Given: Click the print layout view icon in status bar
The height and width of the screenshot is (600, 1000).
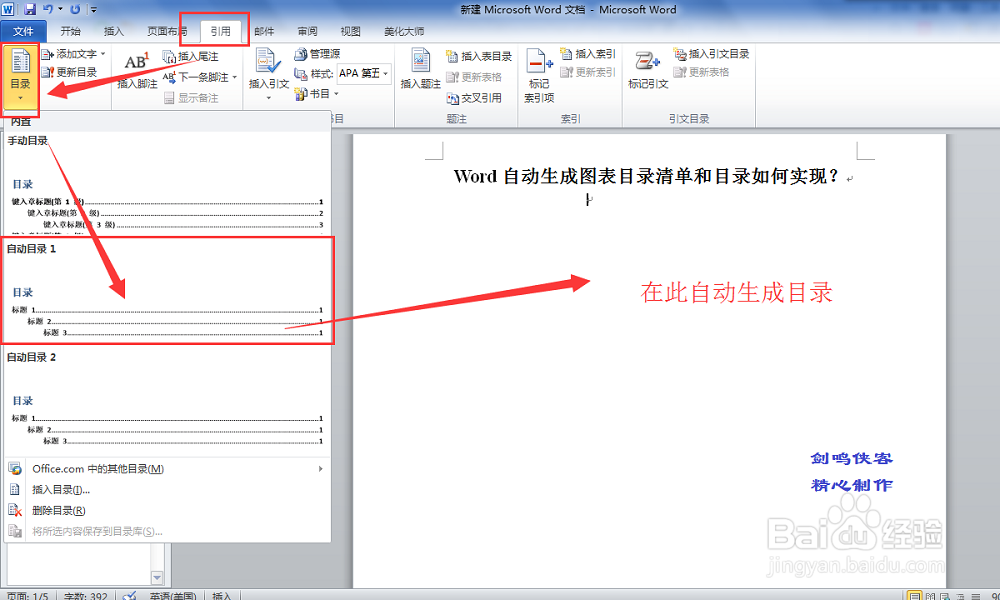Looking at the screenshot, I should coord(914,596).
